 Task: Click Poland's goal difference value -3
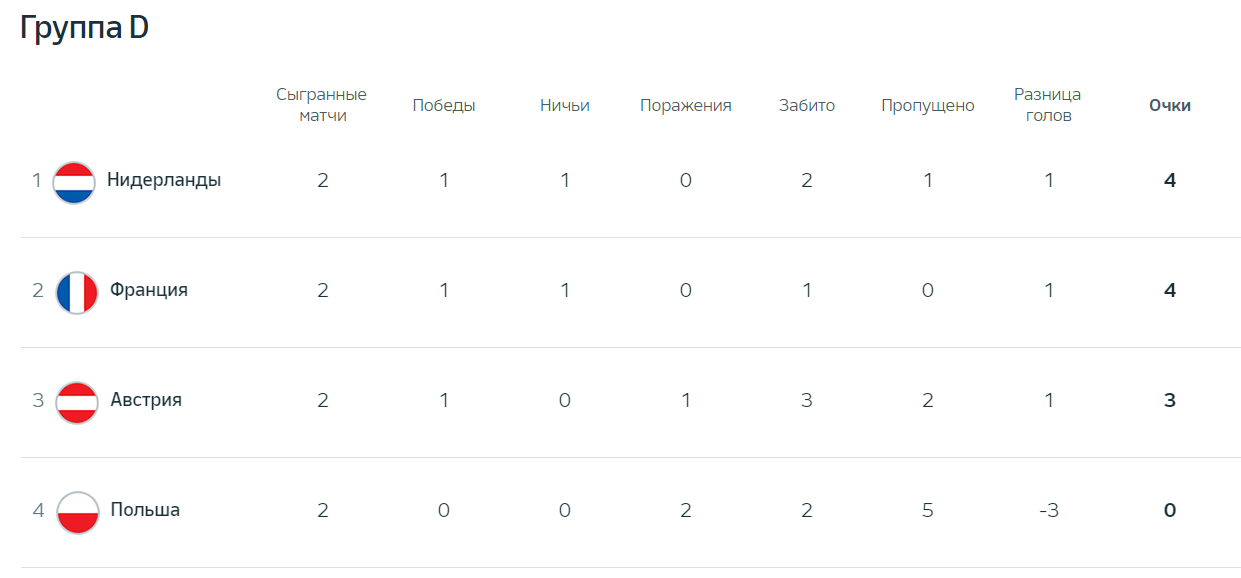[1048, 510]
